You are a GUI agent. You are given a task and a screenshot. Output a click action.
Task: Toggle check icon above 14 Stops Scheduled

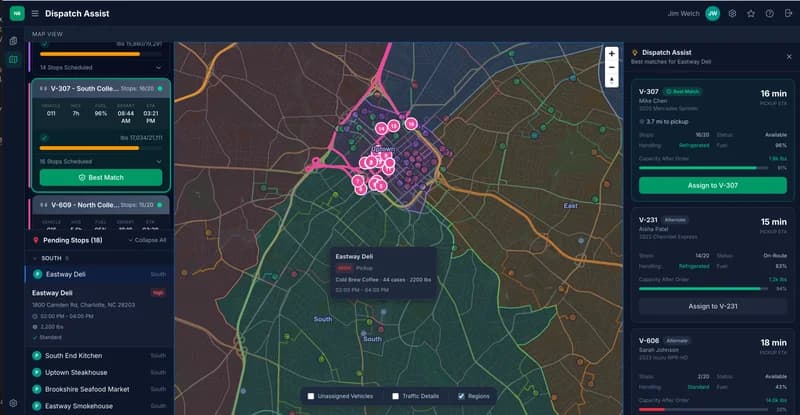pyautogui.click(x=44, y=44)
